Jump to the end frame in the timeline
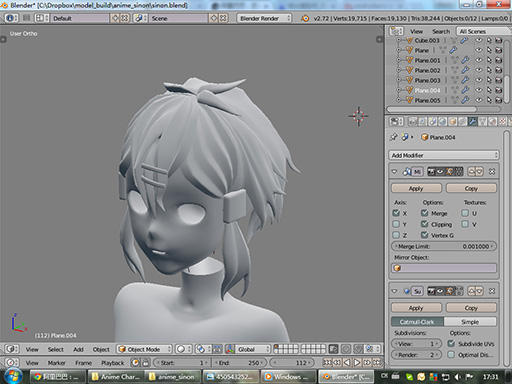512x384 pixels. pos(377,362)
